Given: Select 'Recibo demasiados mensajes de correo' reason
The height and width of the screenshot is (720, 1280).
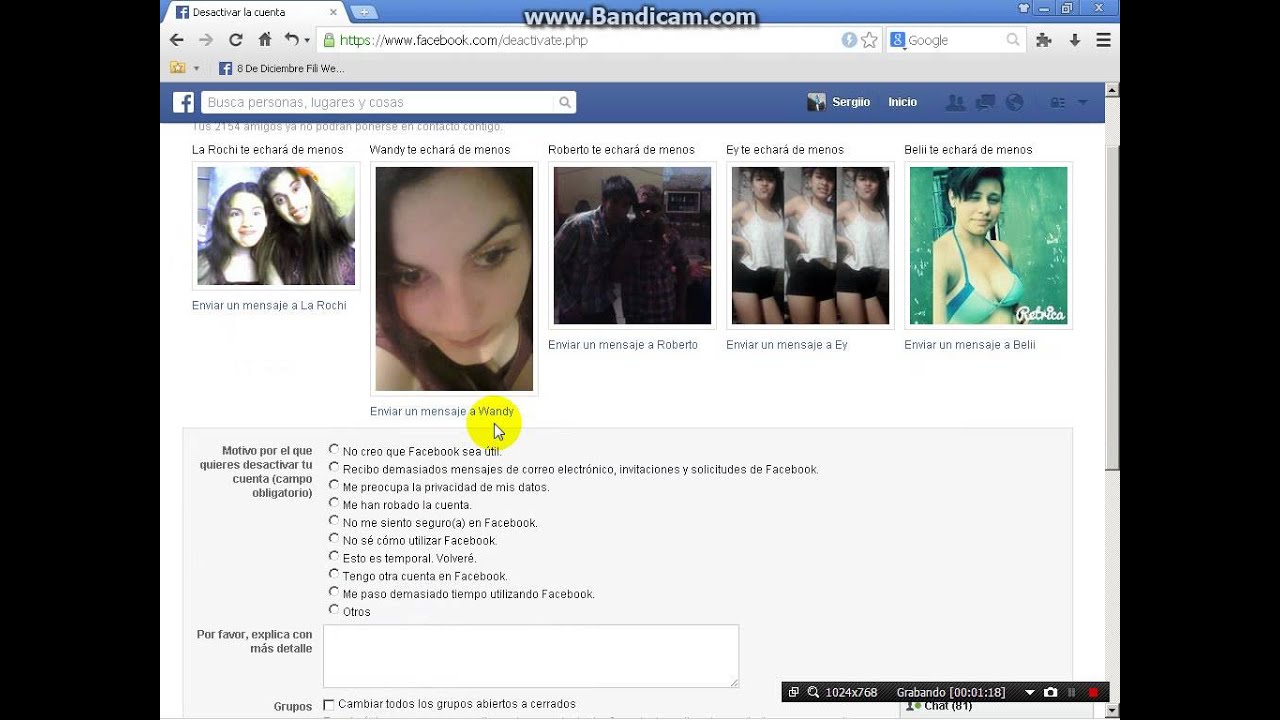Looking at the screenshot, I should (x=334, y=467).
